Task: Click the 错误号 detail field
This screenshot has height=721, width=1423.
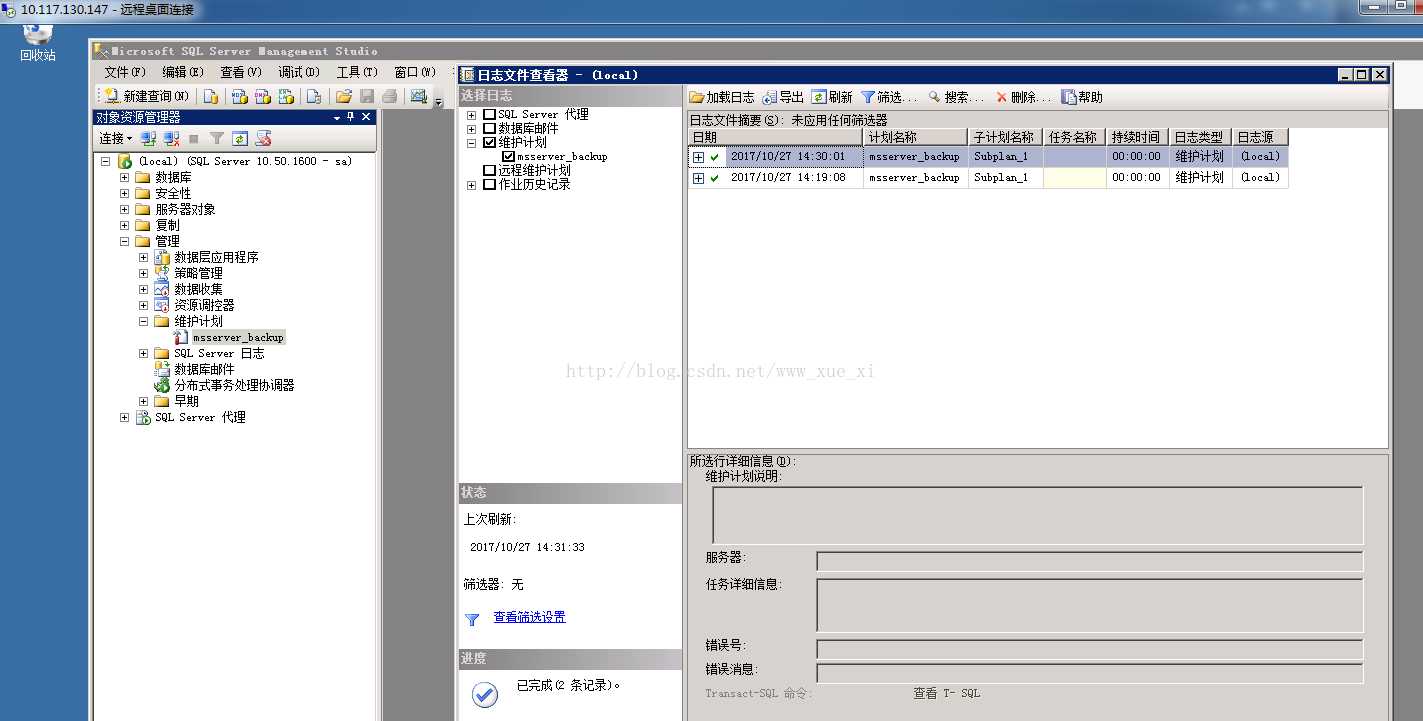Action: coord(1089,649)
